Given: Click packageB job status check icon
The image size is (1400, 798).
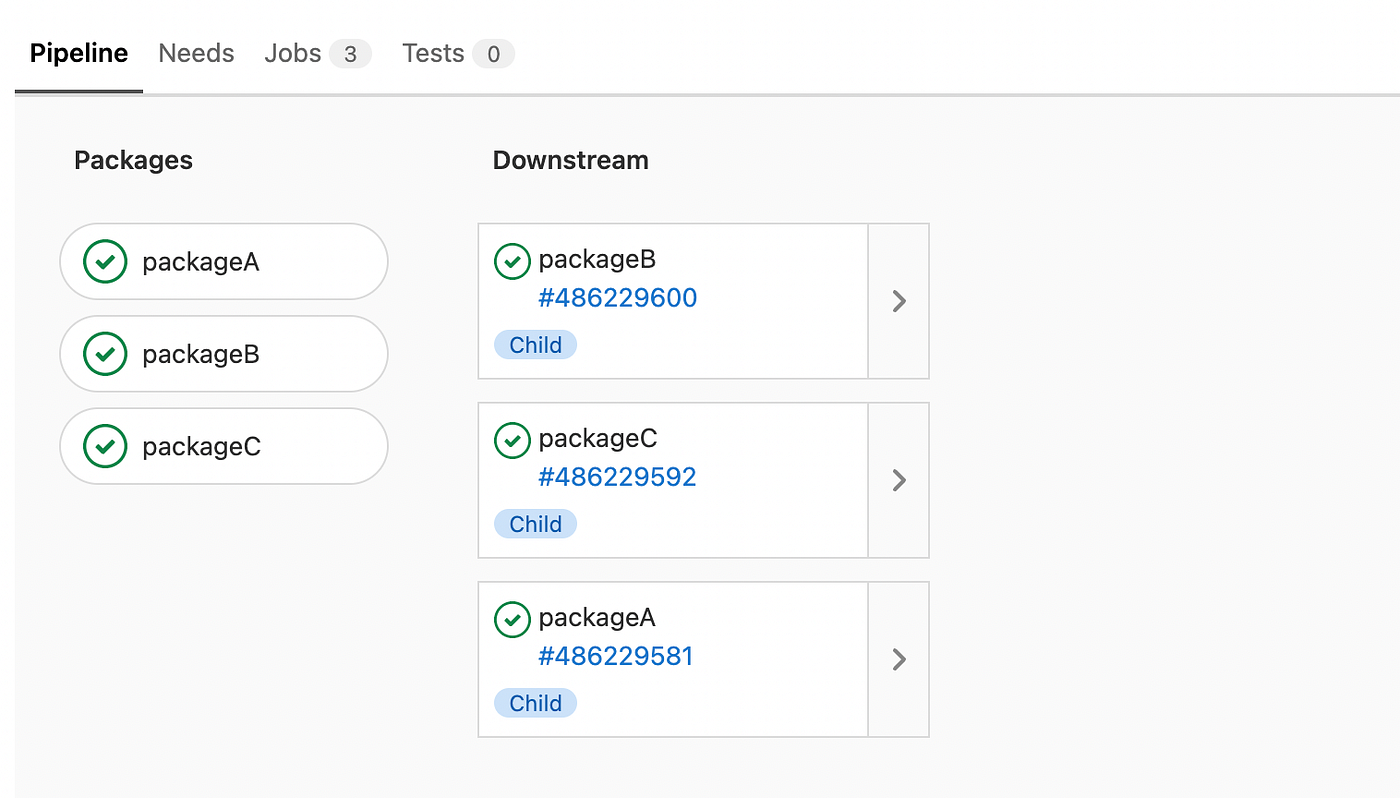Looking at the screenshot, I should pos(105,354).
